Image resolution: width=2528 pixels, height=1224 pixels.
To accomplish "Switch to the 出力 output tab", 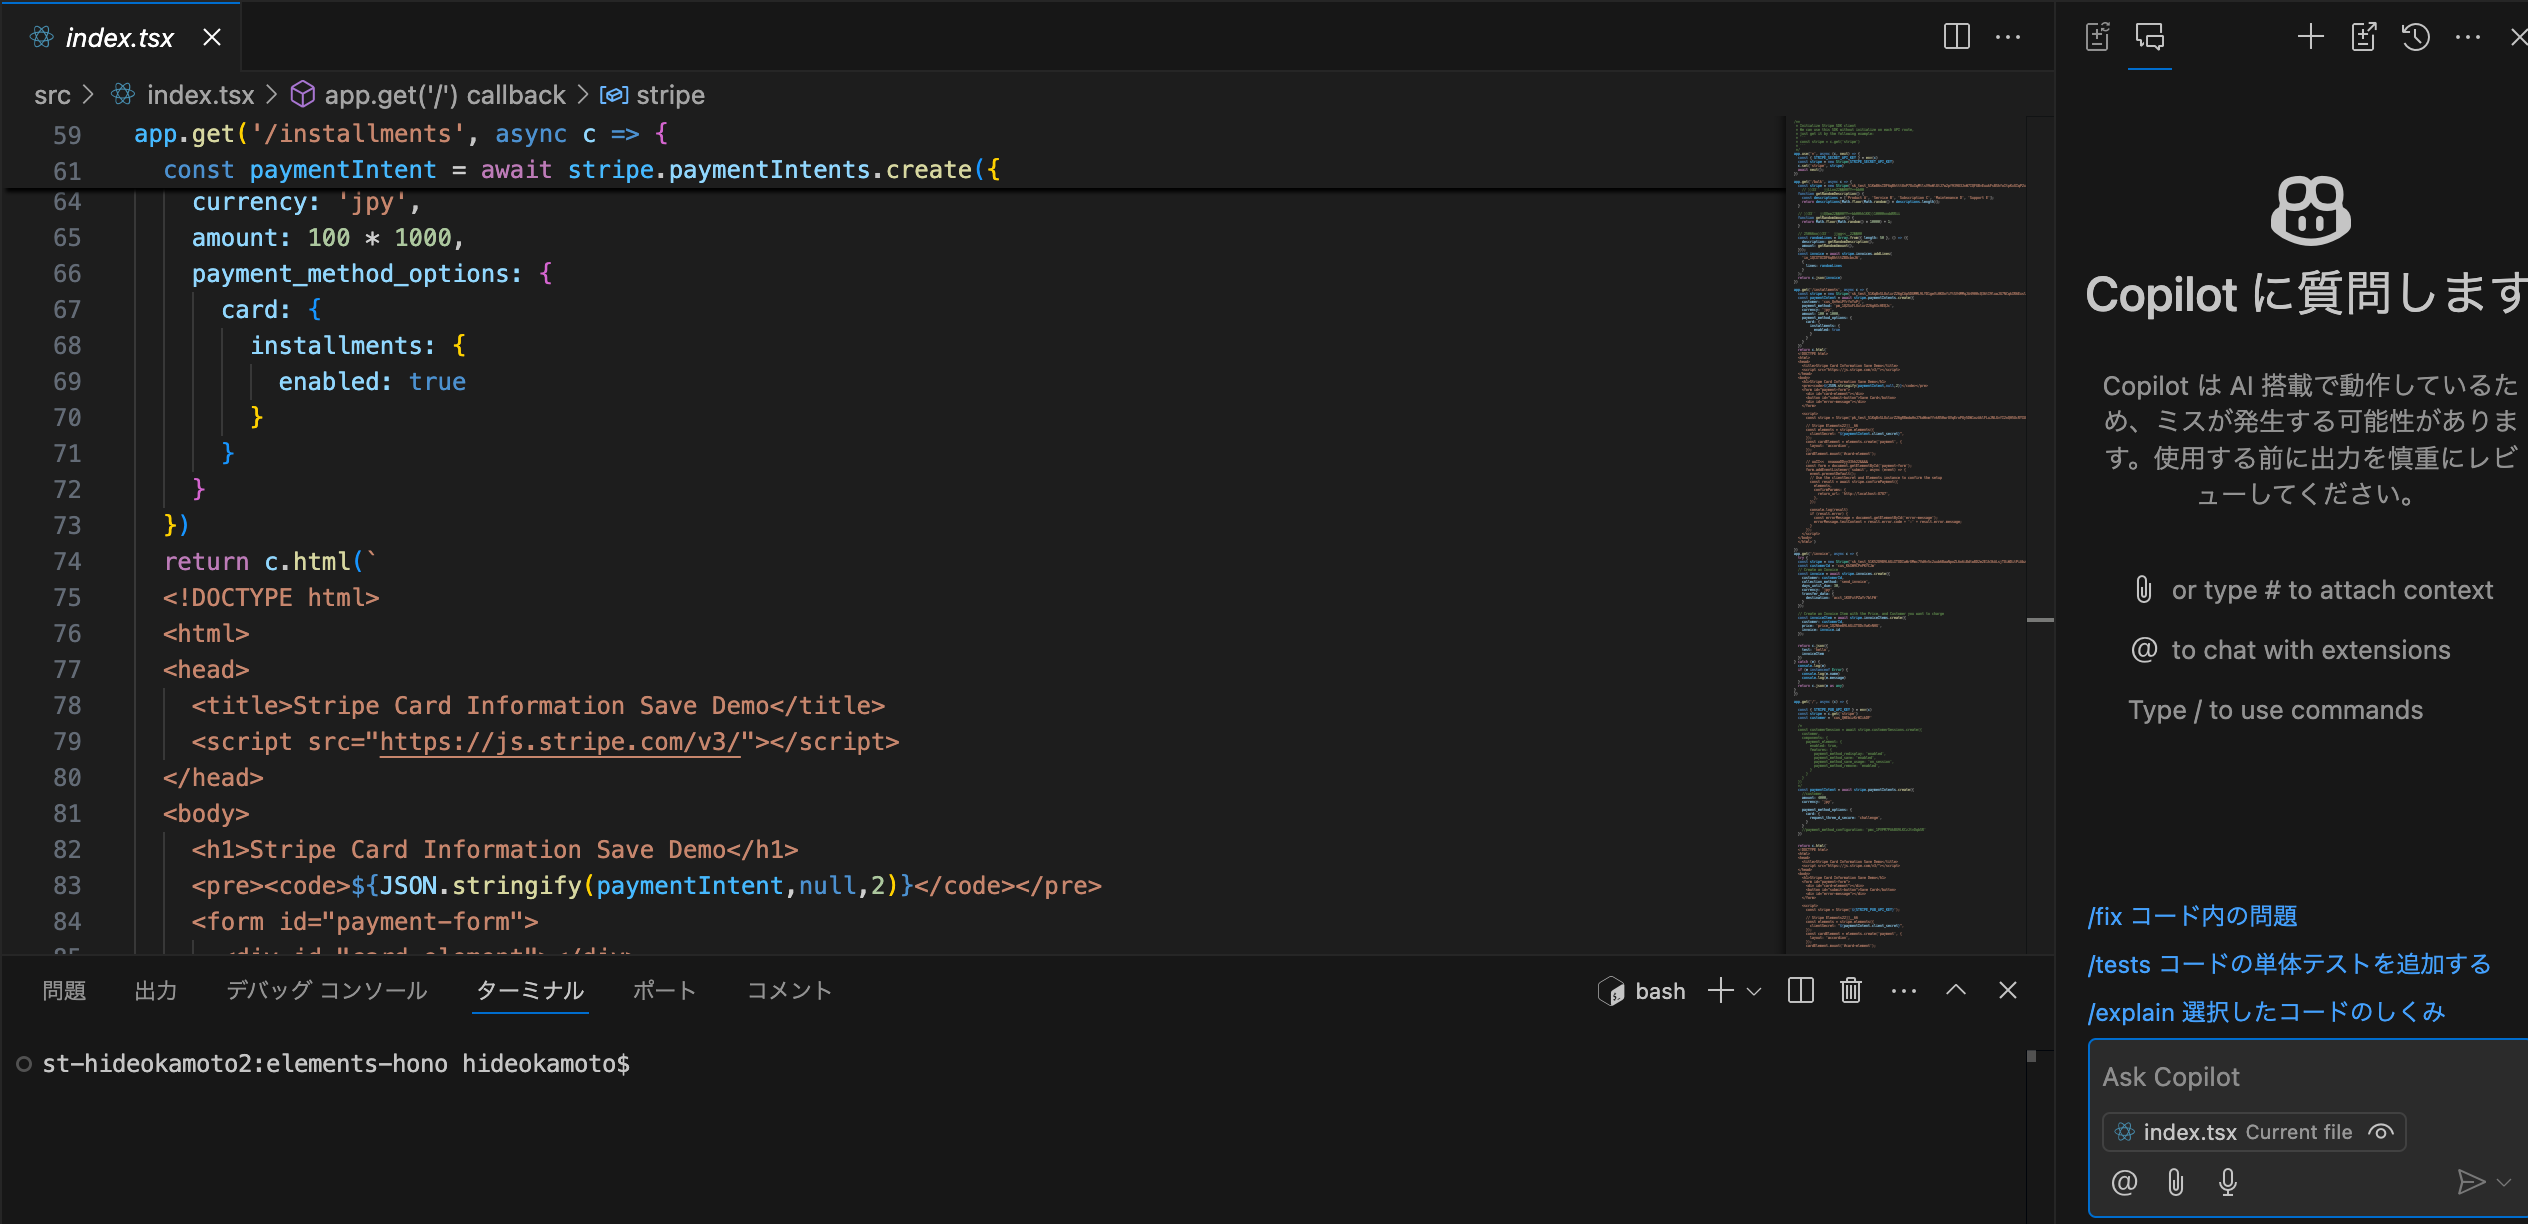I will click(x=156, y=990).
